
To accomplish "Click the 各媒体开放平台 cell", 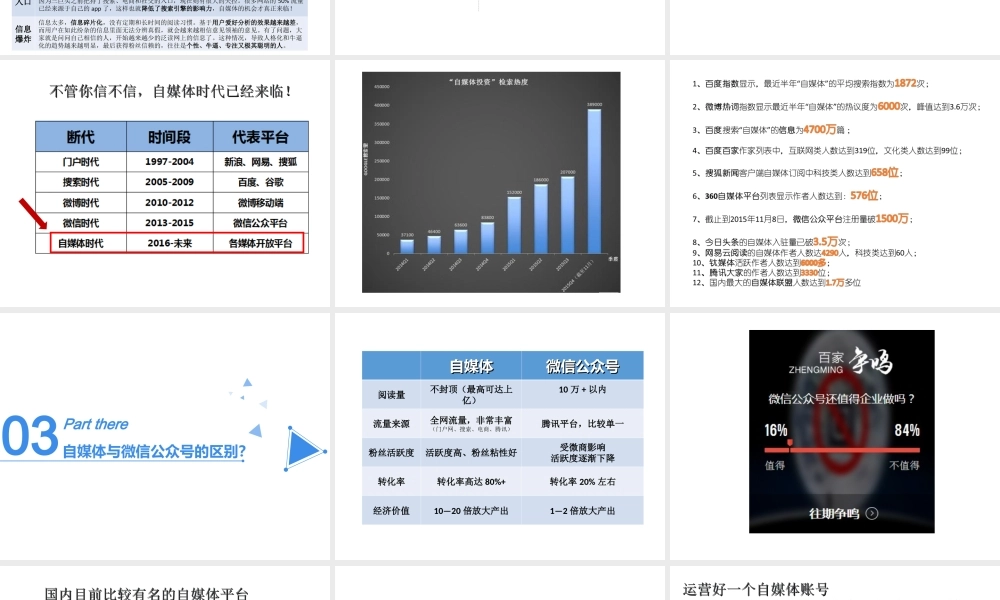I will [x=261, y=243].
